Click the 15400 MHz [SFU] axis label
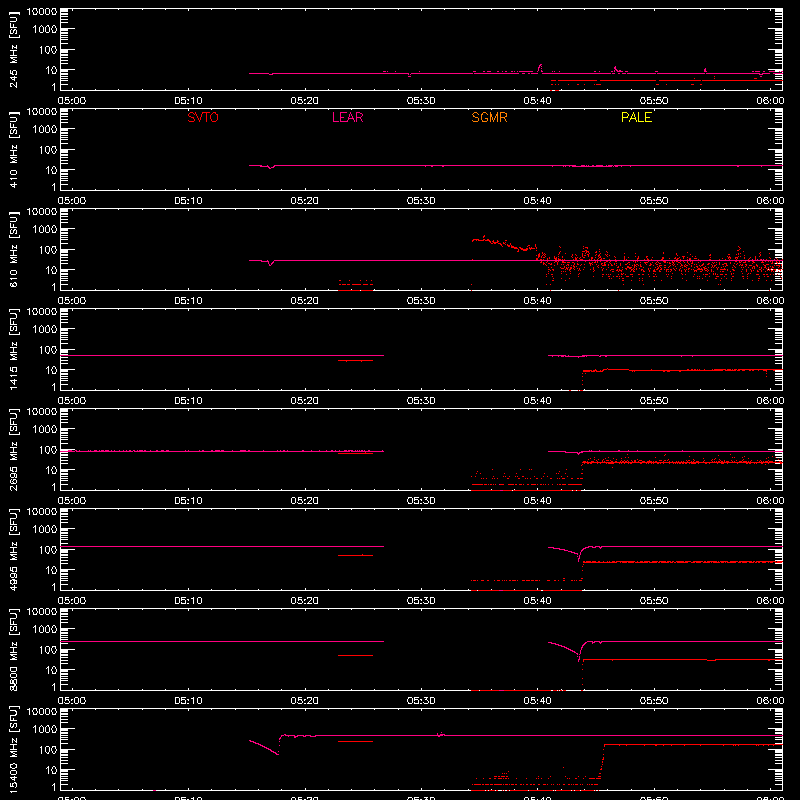Image resolution: width=800 pixels, height=800 pixels. (x=14, y=749)
